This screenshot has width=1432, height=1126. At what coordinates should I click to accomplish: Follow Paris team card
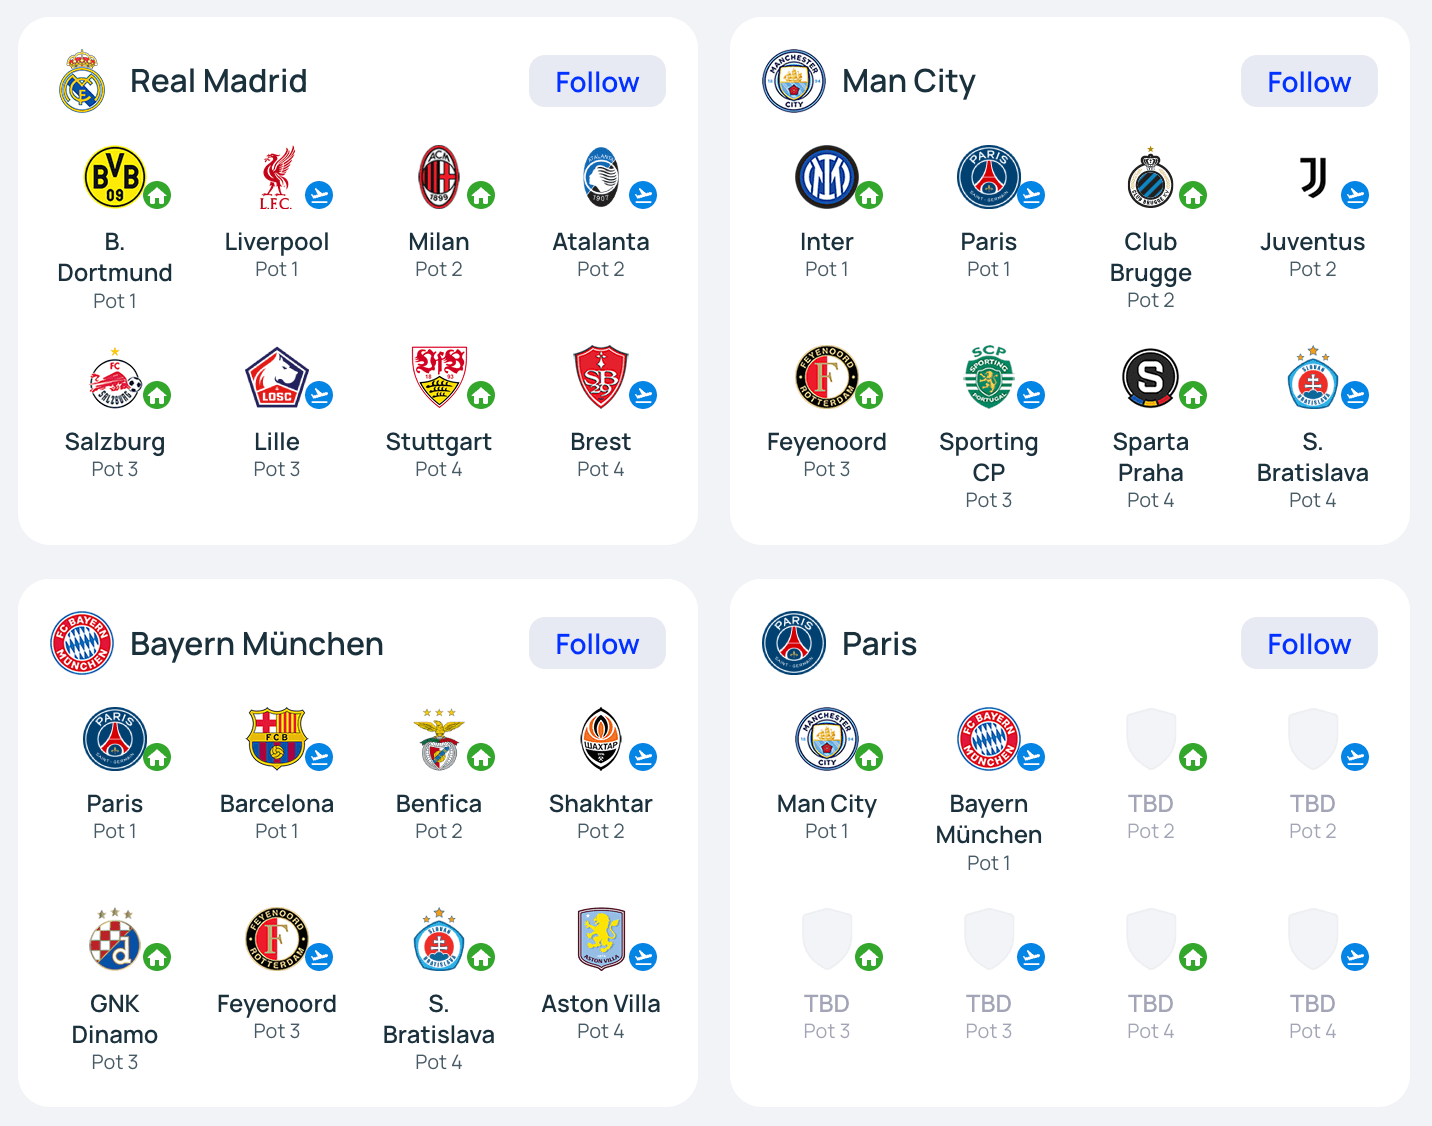[1308, 644]
